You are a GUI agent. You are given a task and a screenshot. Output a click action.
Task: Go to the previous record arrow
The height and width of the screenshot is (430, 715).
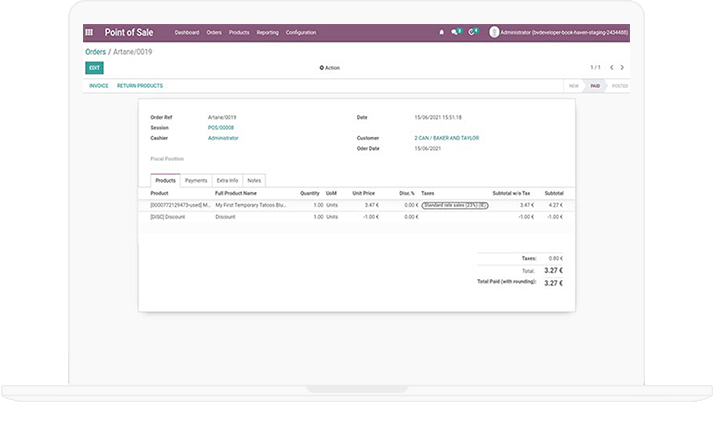click(x=611, y=68)
